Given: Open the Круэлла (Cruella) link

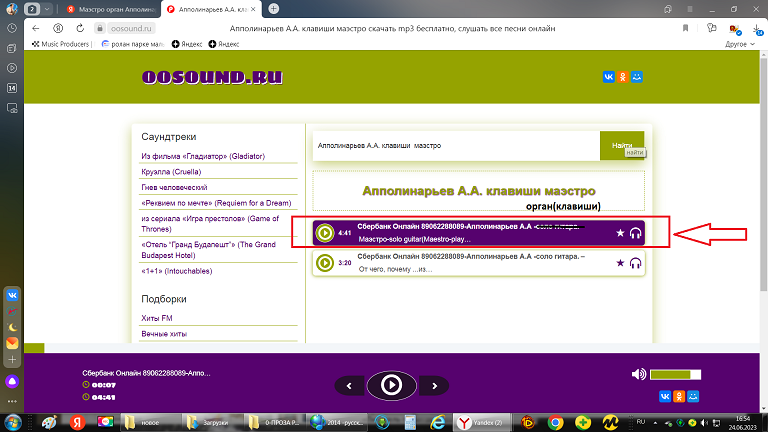Looking at the screenshot, I should coord(171,172).
